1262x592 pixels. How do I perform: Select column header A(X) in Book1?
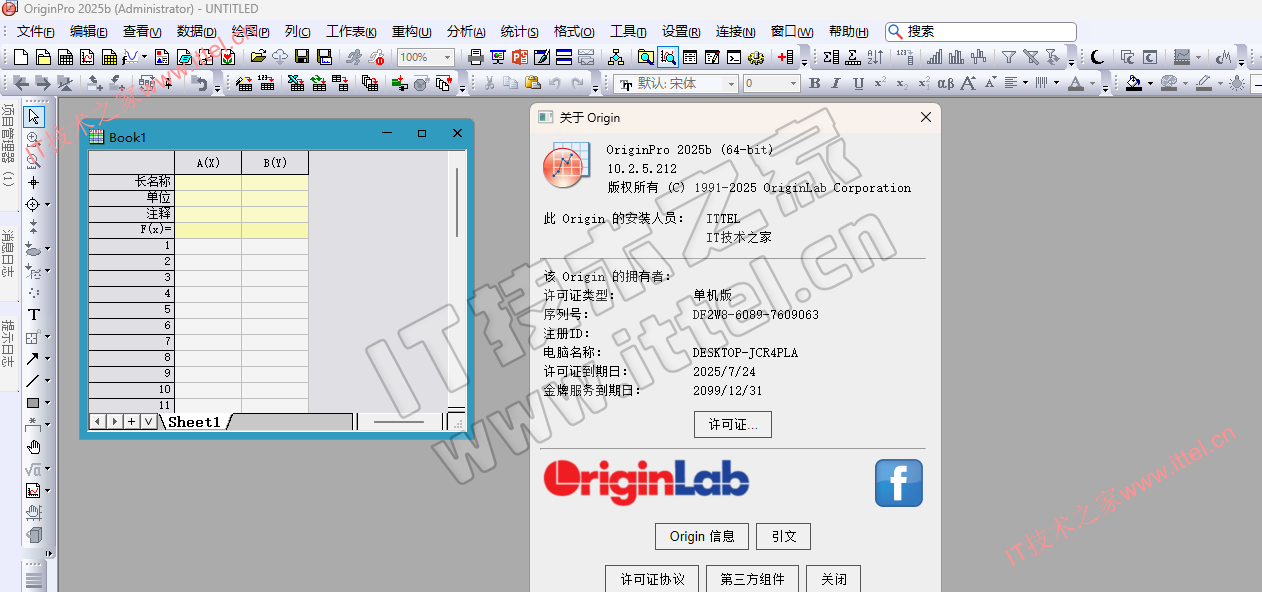coord(208,163)
